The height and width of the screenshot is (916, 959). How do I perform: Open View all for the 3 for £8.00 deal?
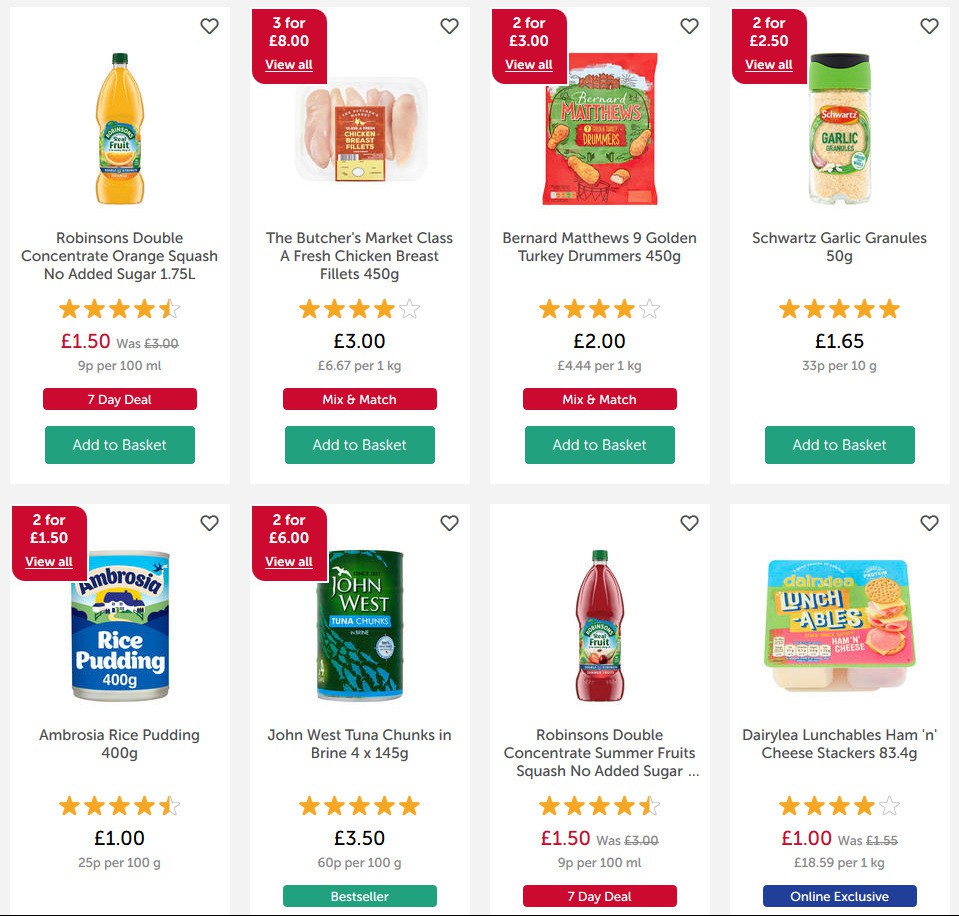pyautogui.click(x=289, y=64)
